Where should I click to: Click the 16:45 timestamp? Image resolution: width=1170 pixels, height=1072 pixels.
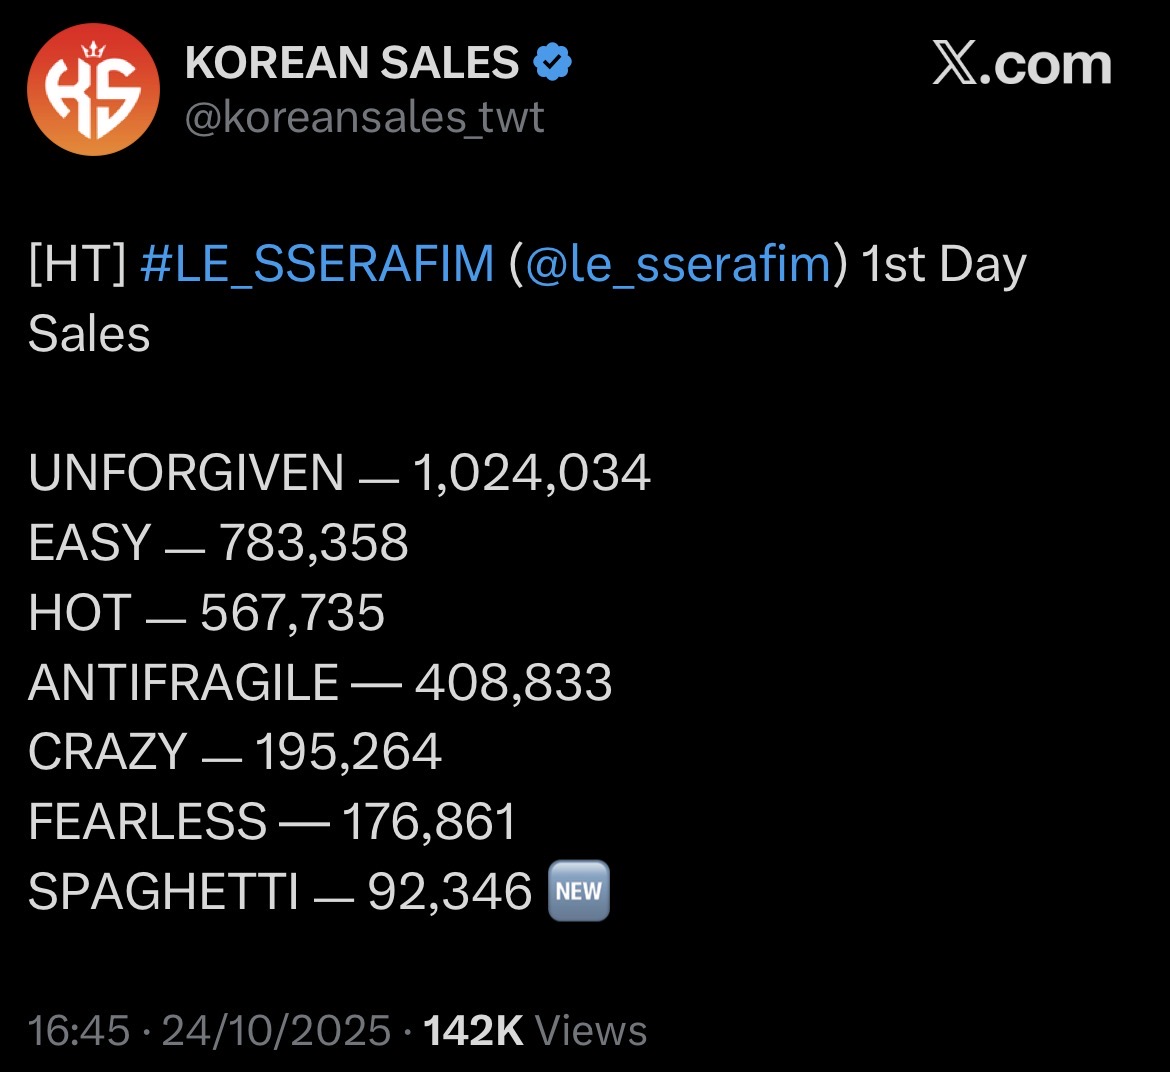(x=79, y=1031)
